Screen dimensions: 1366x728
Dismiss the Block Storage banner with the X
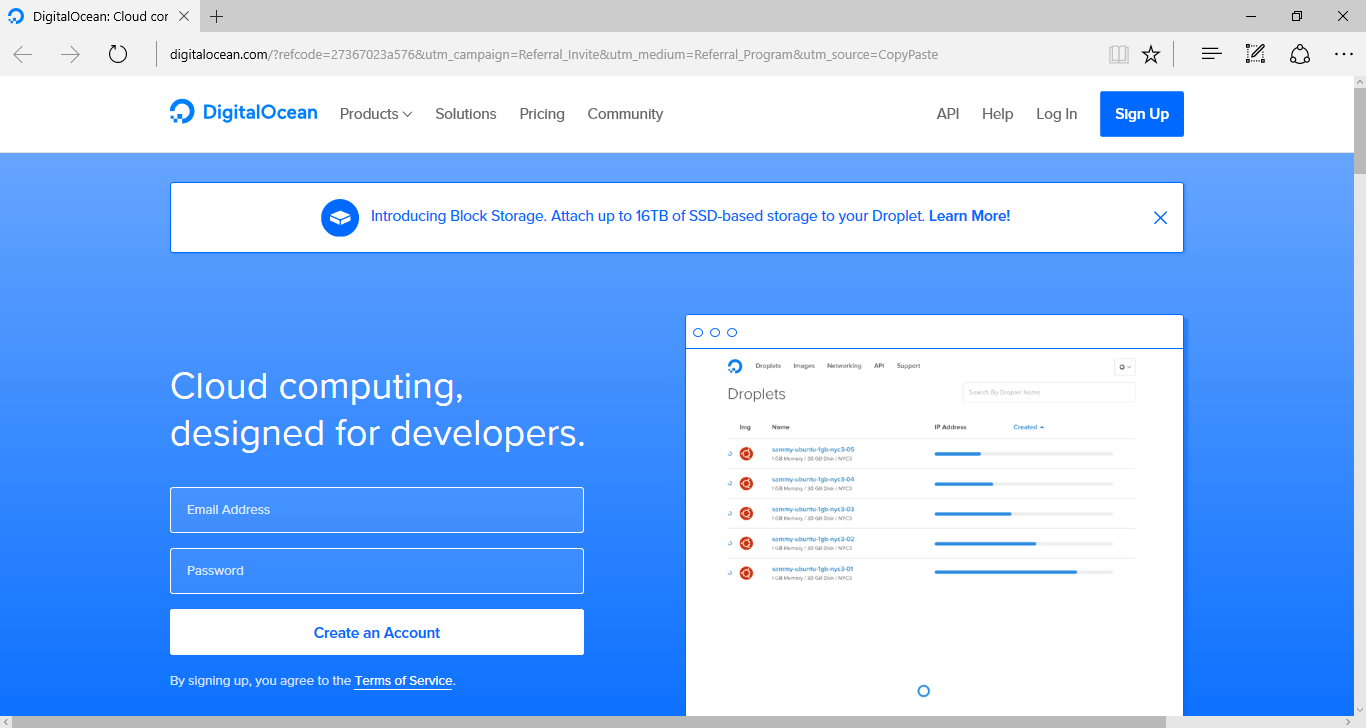1160,217
